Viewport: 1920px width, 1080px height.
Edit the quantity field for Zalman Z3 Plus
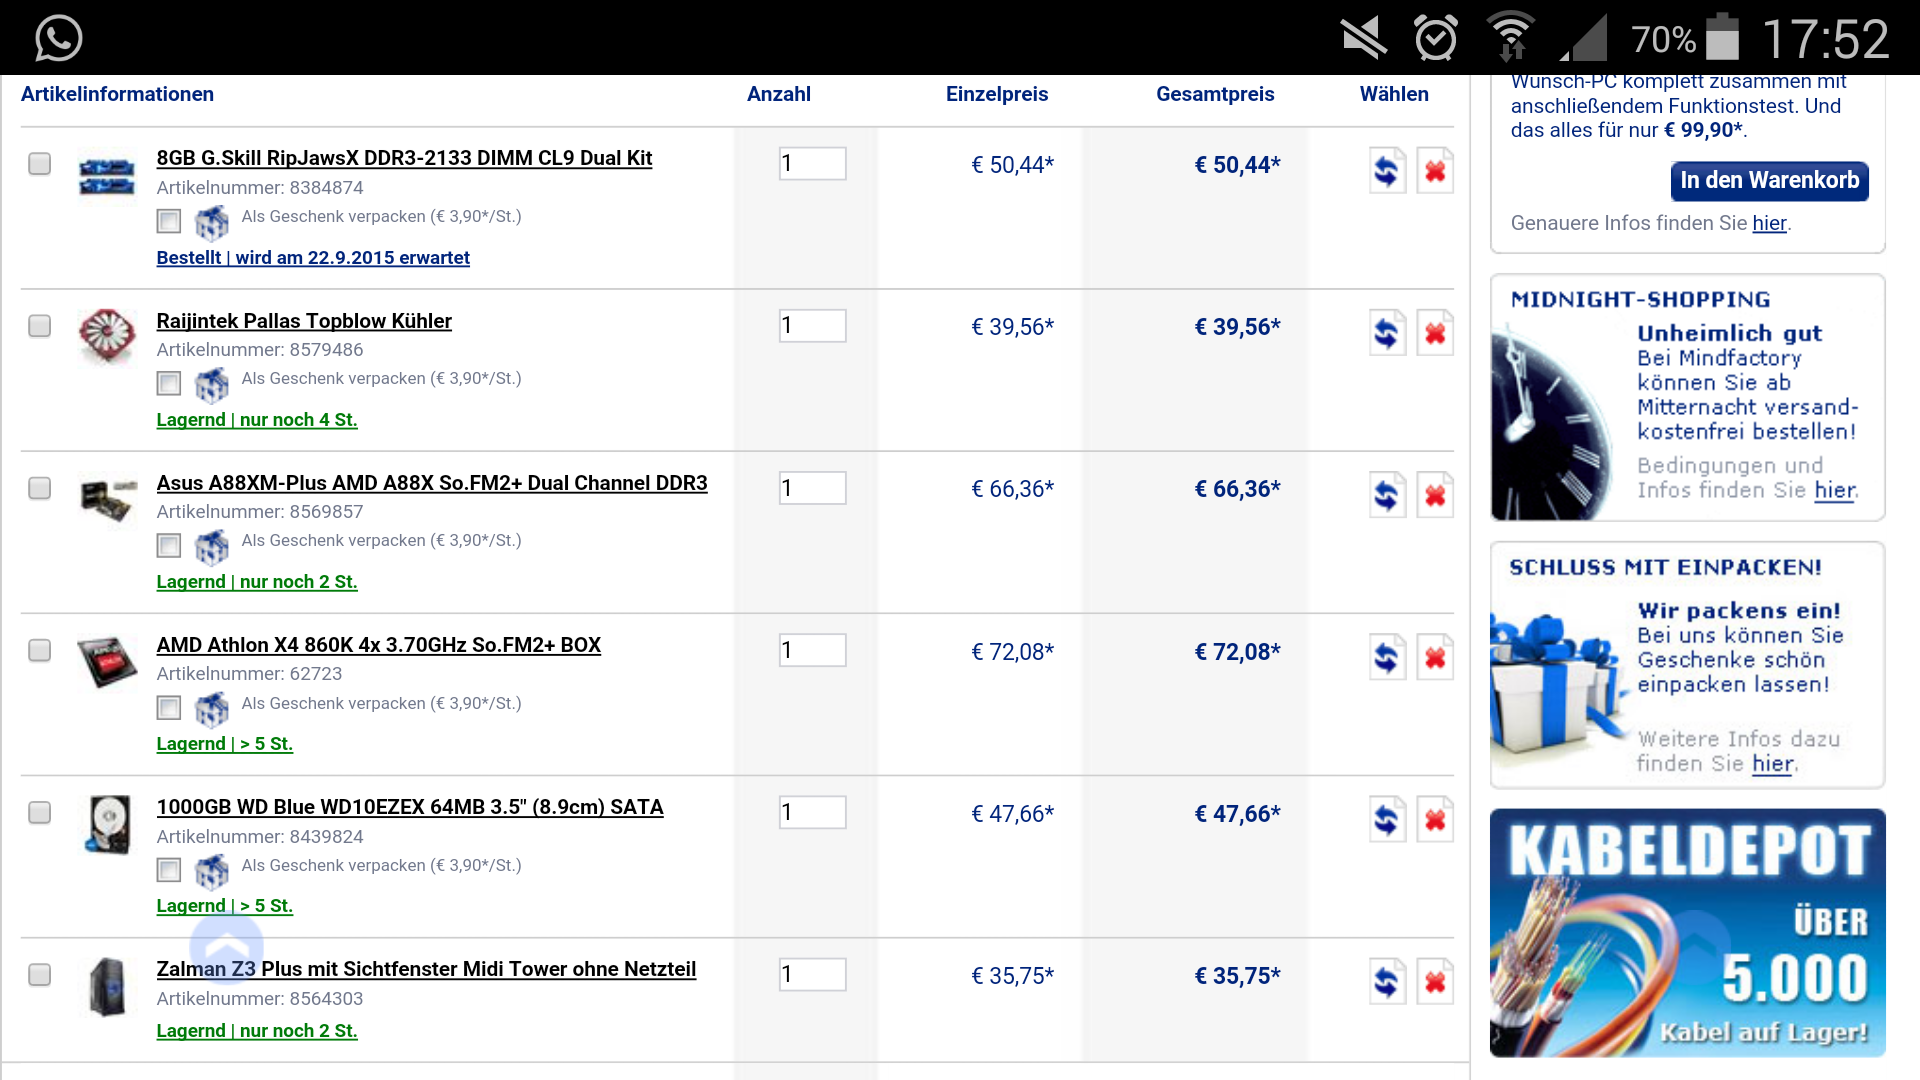coord(812,975)
